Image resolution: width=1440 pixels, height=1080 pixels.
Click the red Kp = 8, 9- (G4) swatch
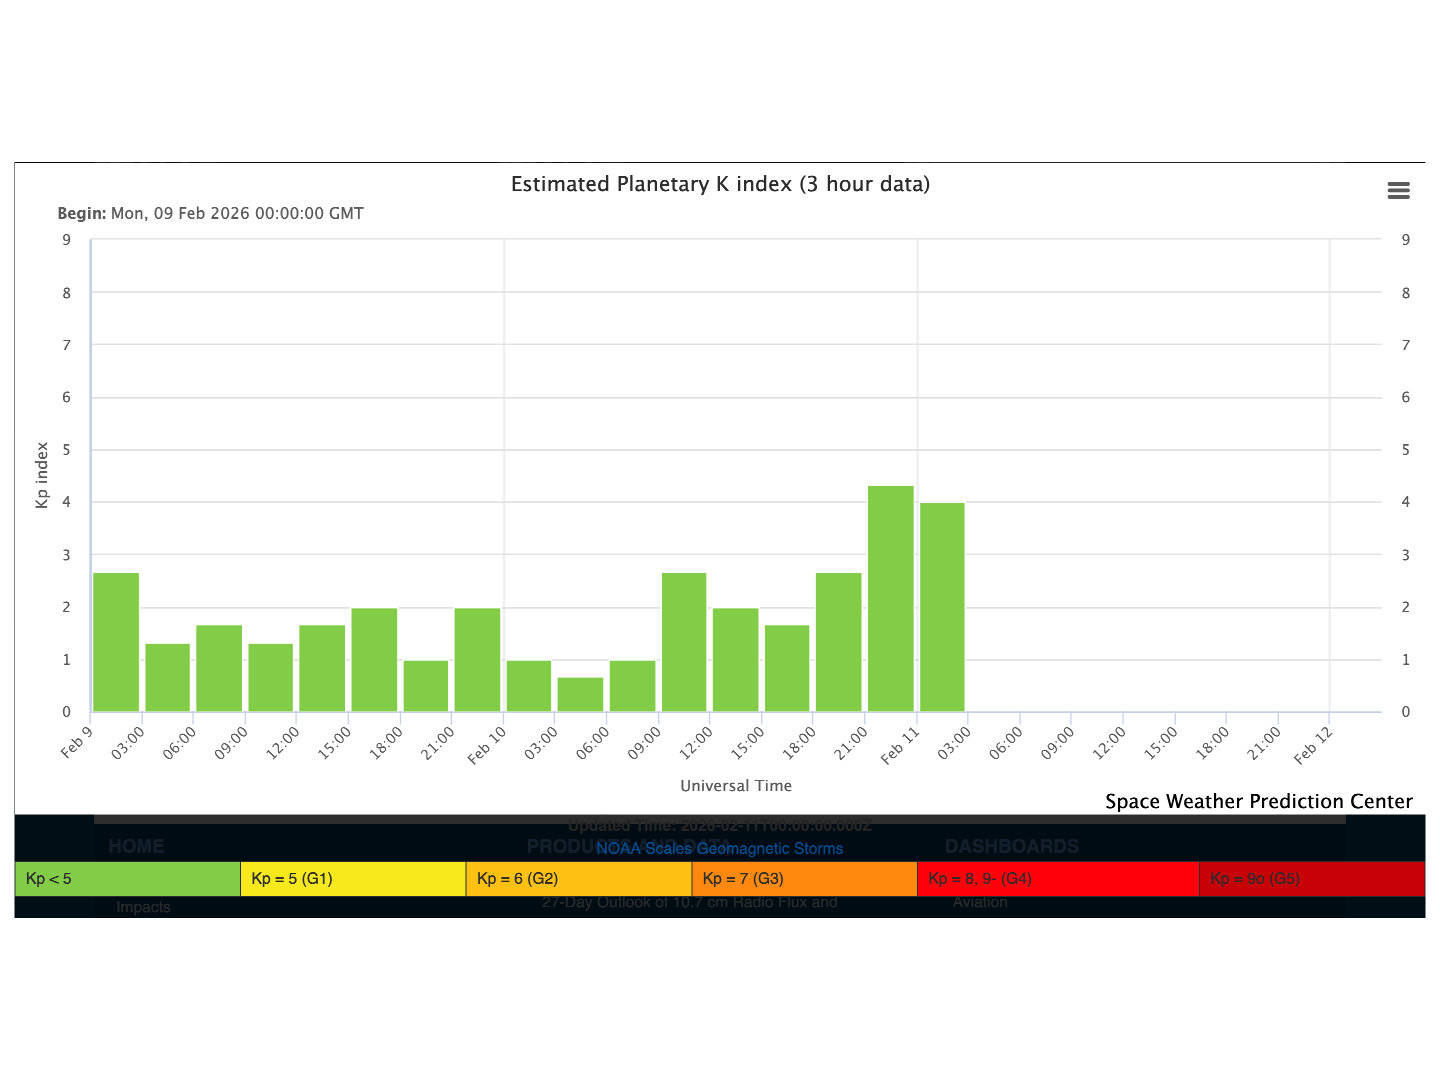(x=1057, y=879)
